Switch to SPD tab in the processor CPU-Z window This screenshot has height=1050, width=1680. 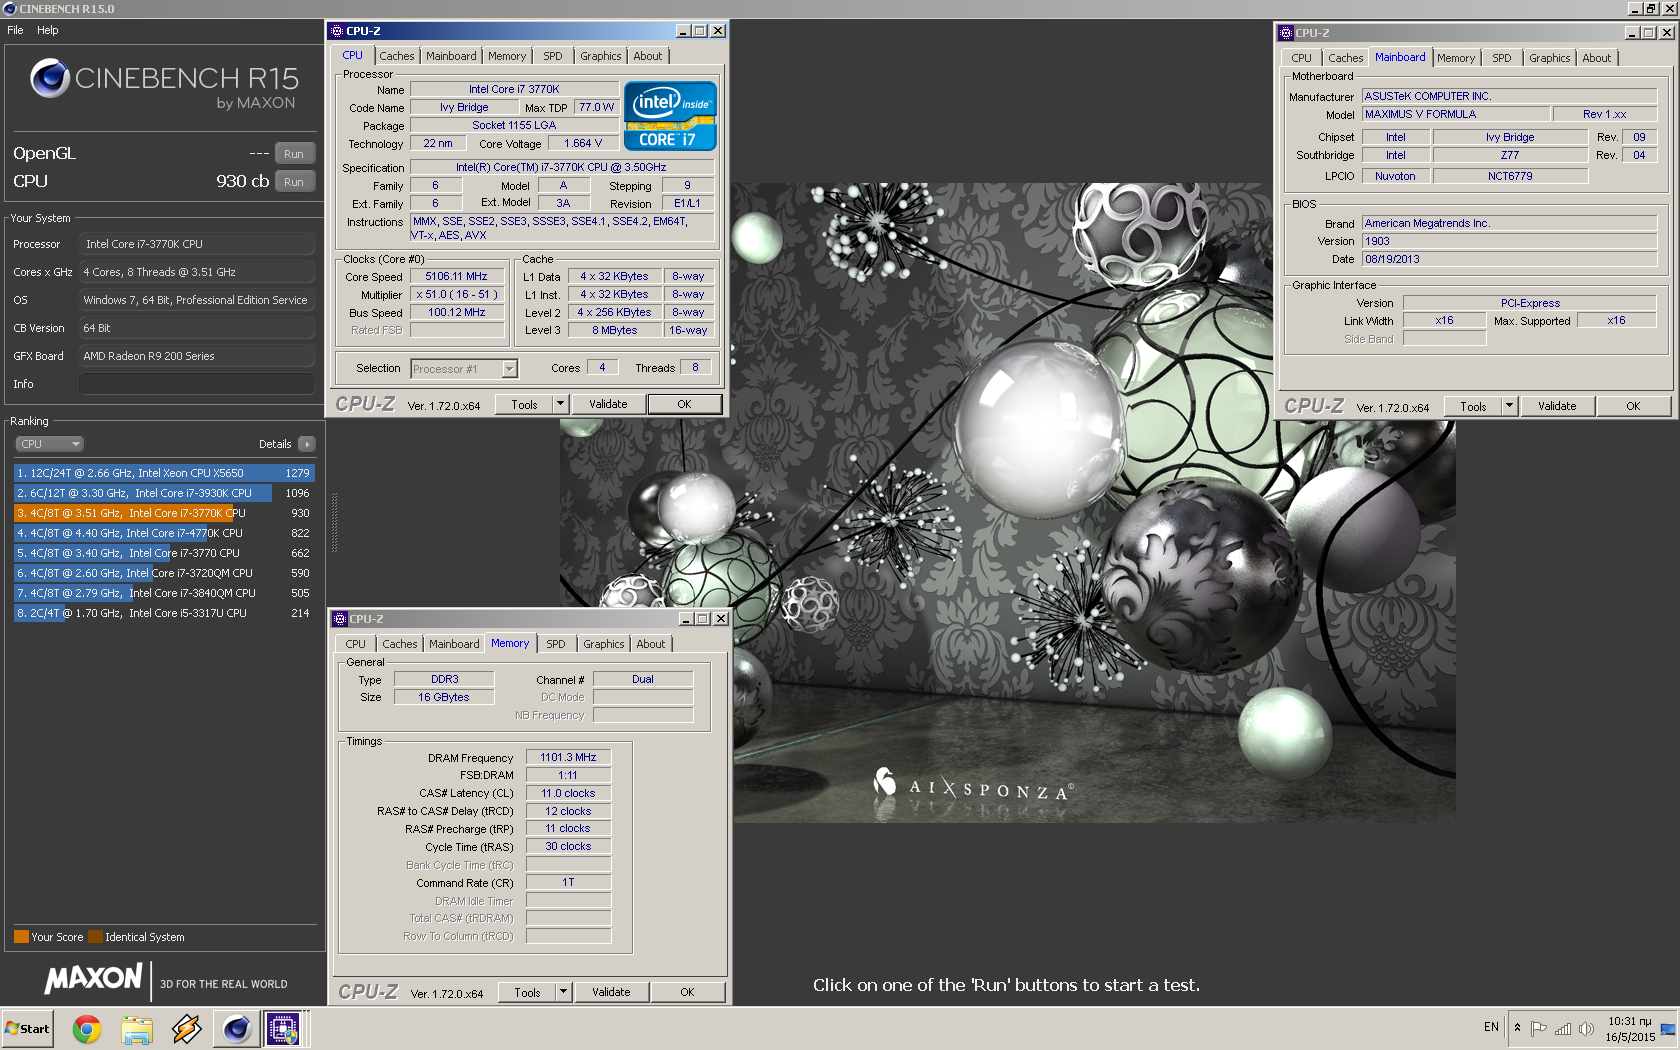point(553,56)
